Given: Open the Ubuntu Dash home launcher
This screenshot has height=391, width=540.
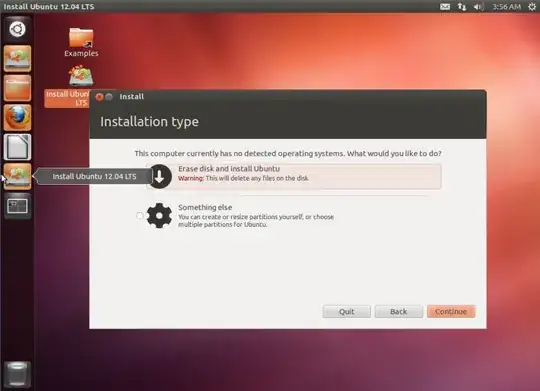Looking at the screenshot, I should pos(17,29).
